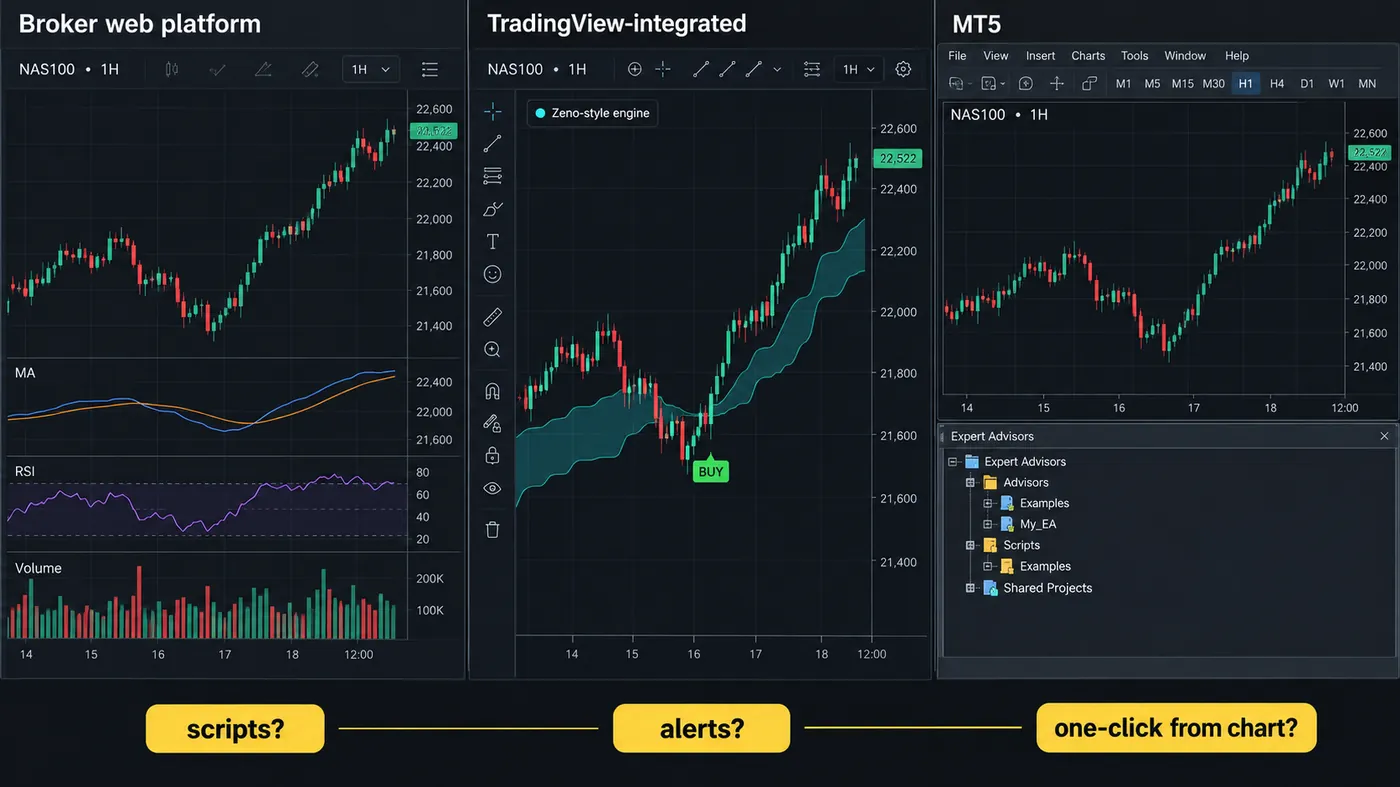The height and width of the screenshot is (787, 1400).
Task: Switch MT5 chart to W1 timeframe
Action: pyautogui.click(x=1337, y=84)
